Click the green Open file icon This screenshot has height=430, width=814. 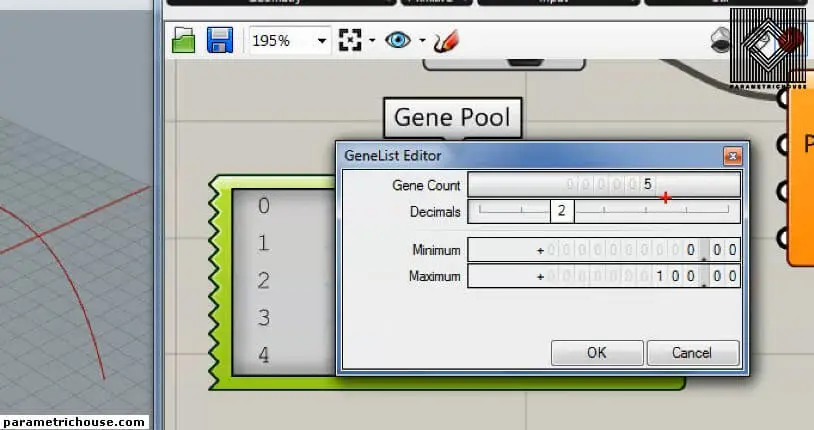[183, 41]
